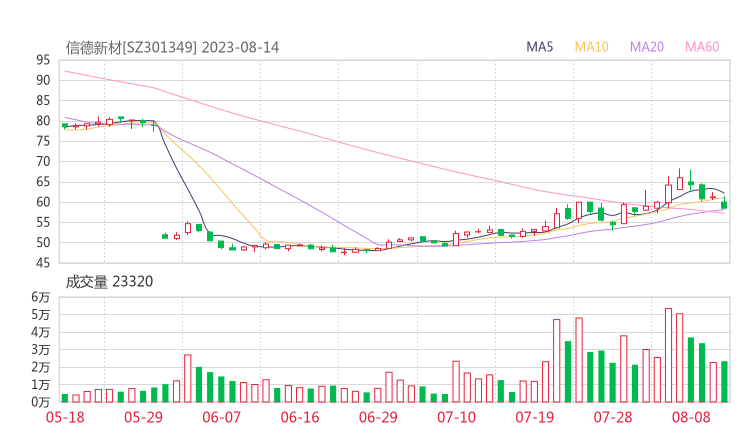Click the 0万 volume axis label
The image size is (740, 440).
pos(41,402)
